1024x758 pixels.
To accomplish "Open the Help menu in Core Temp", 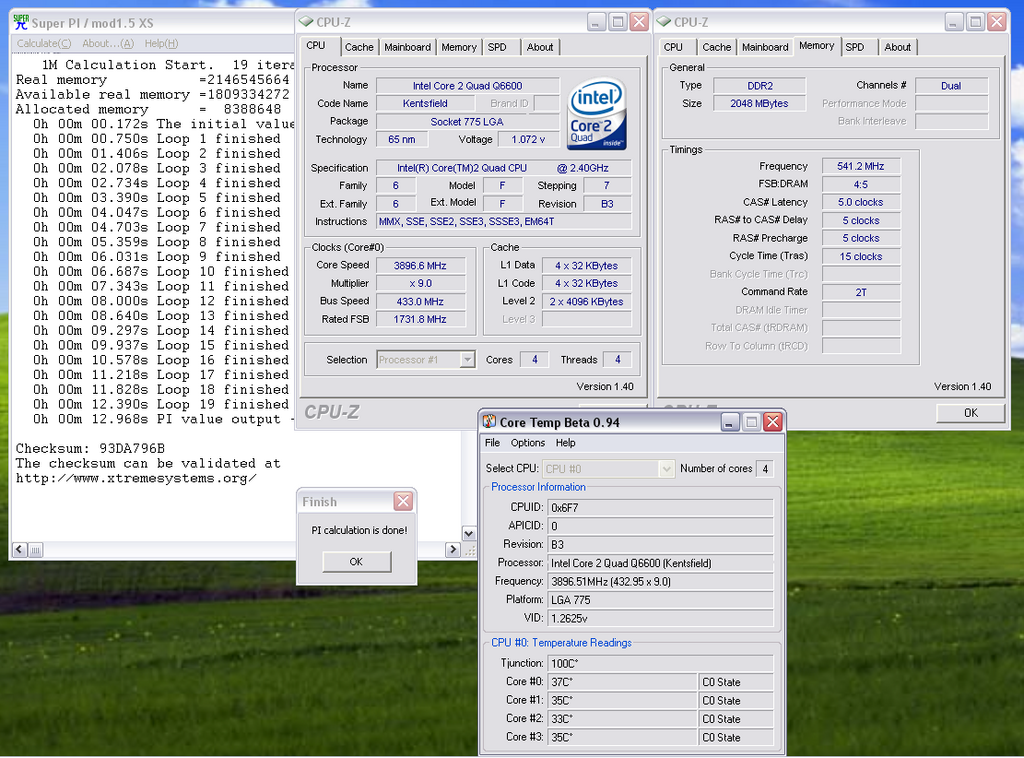I will pos(566,443).
